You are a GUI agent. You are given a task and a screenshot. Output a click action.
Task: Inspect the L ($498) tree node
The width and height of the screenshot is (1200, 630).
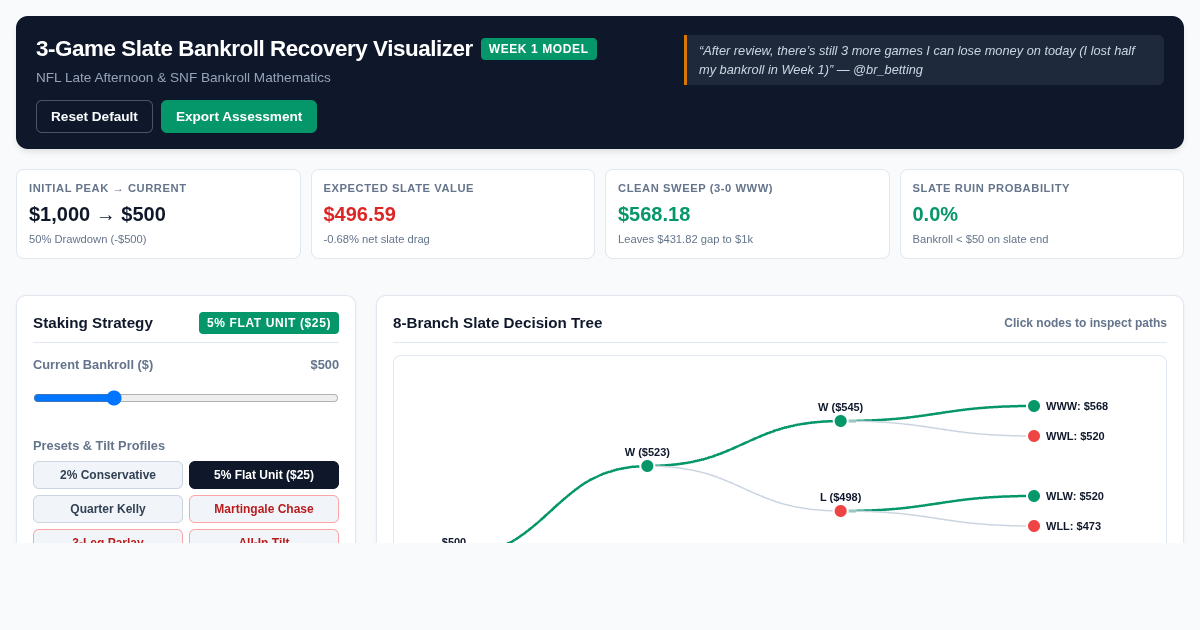point(841,511)
